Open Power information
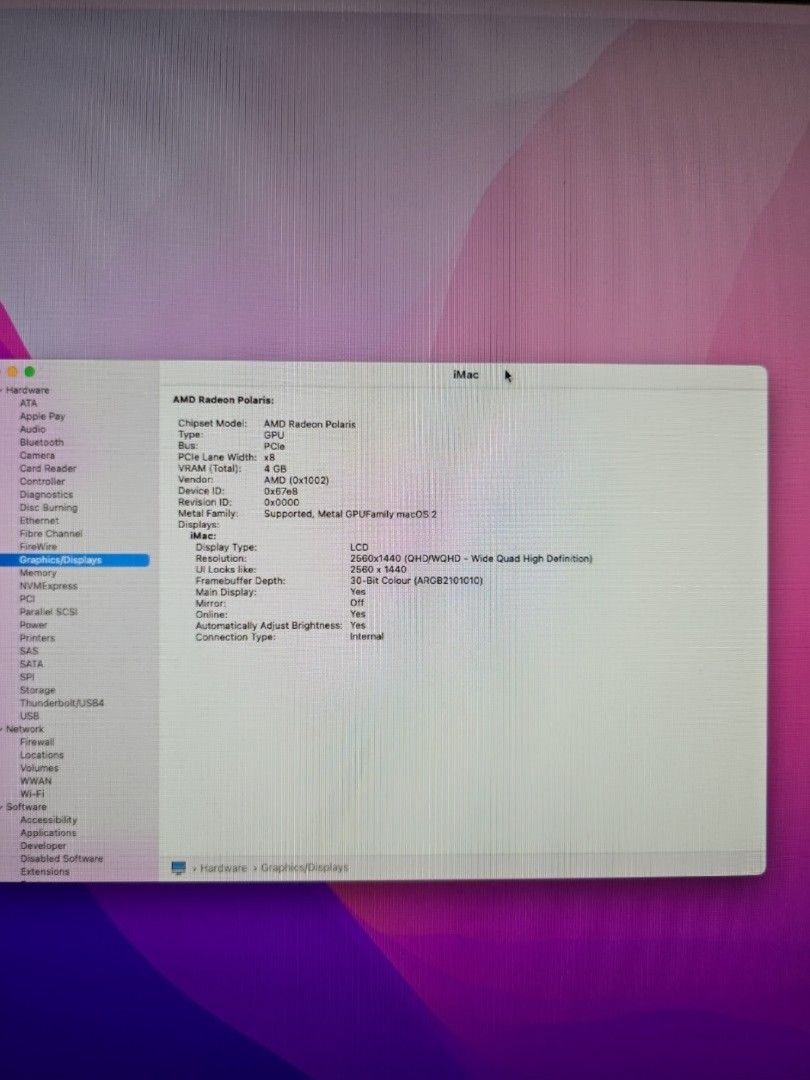810x1080 pixels. point(33,625)
